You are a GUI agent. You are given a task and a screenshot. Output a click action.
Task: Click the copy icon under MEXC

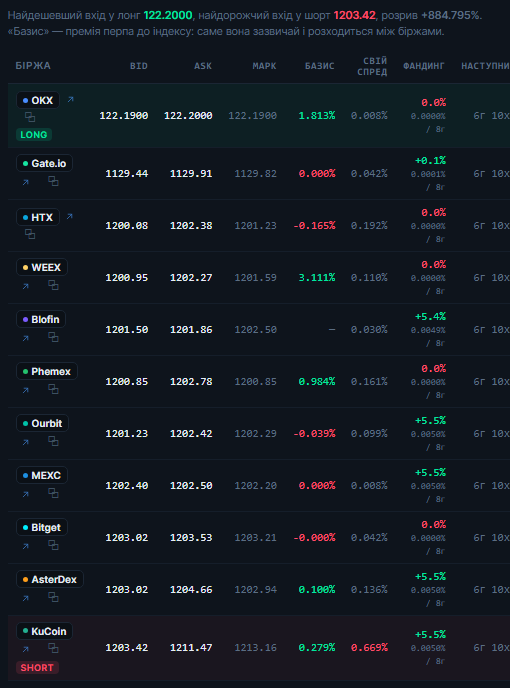53,493
